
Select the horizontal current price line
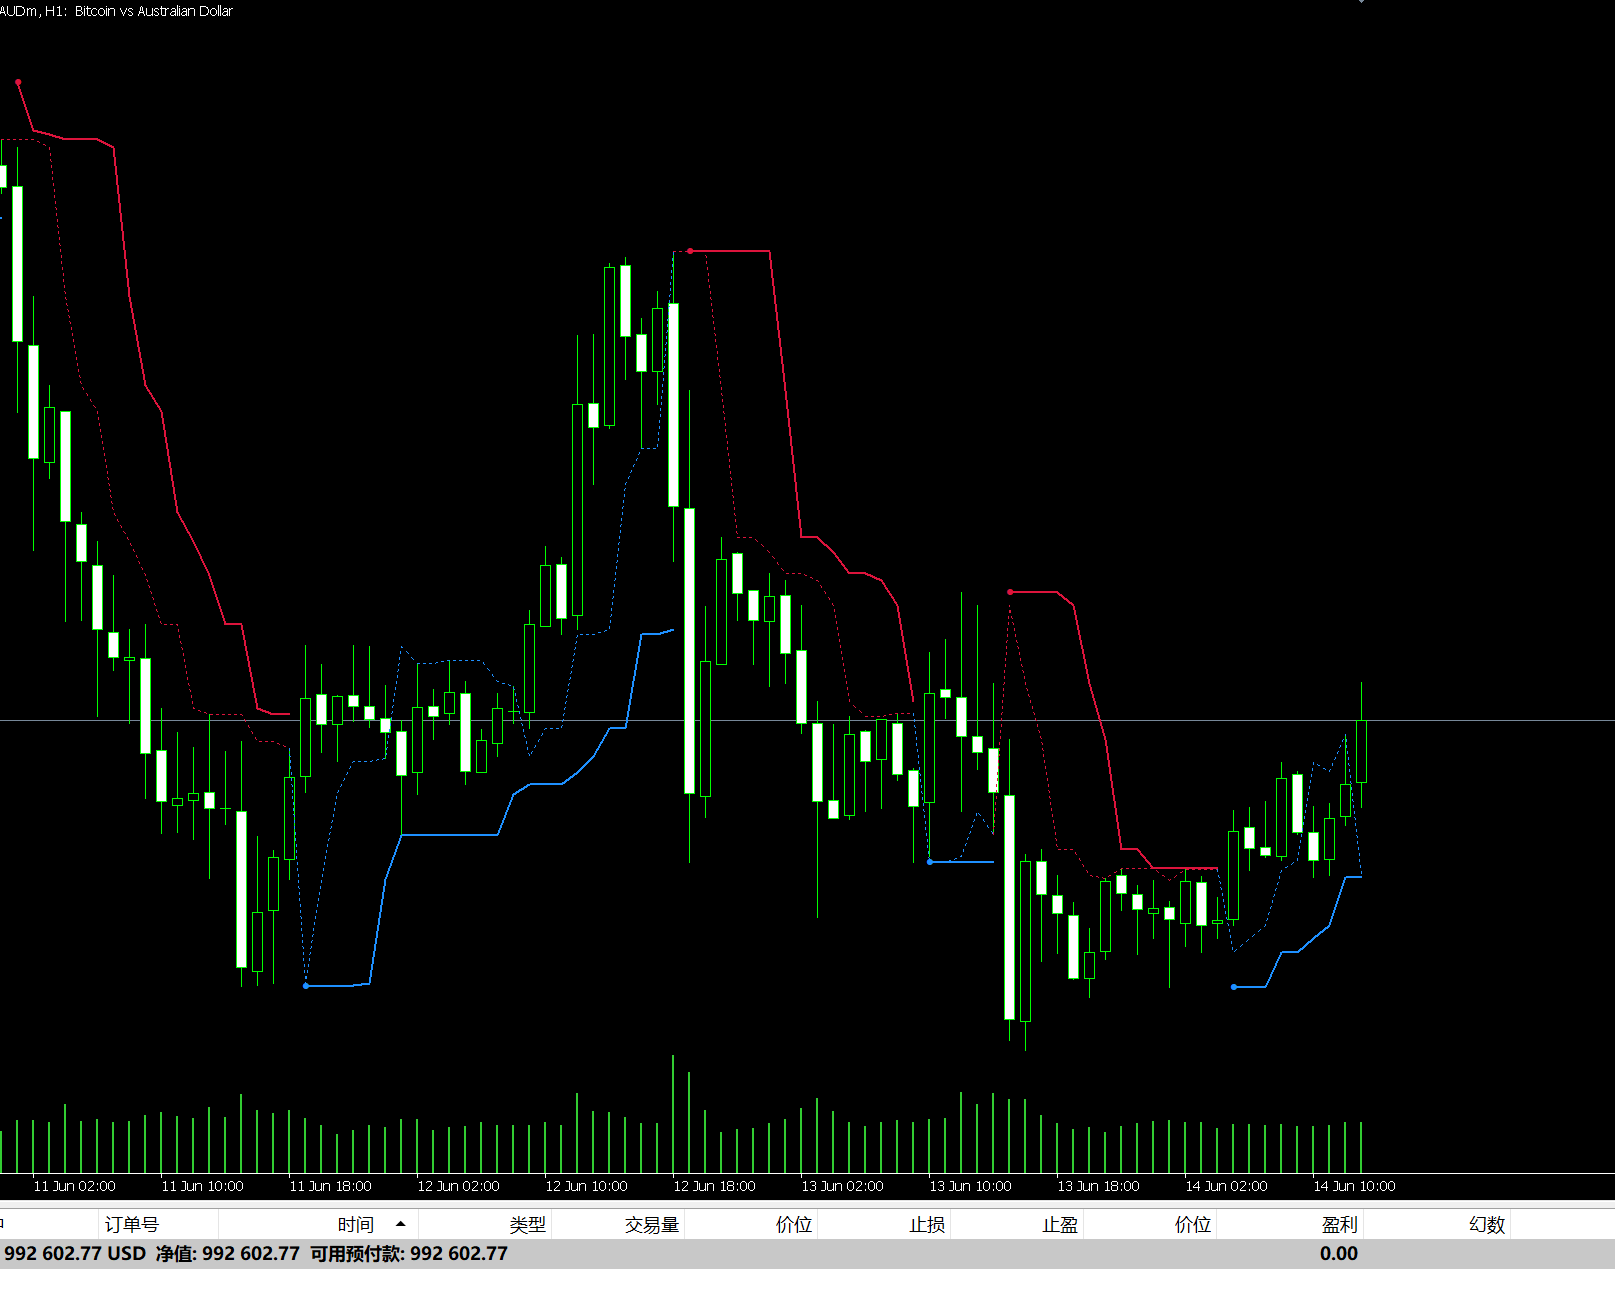[x=807, y=720]
